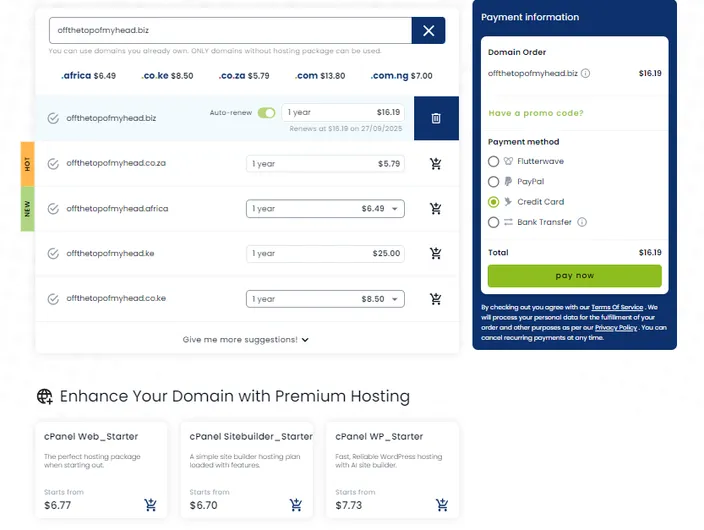The height and width of the screenshot is (530, 704).
Task: Open the 1 year dropdown for .africa domain
Action: click(325, 209)
